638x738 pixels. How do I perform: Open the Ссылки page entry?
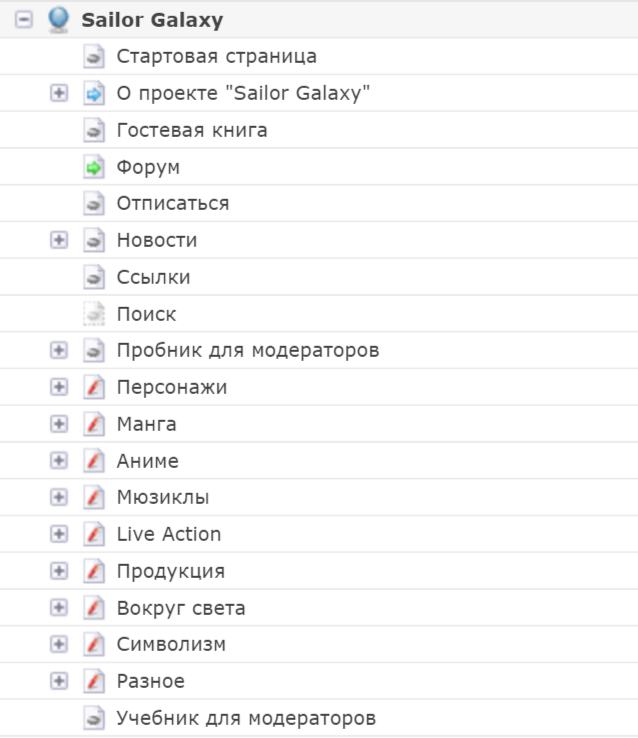(153, 277)
